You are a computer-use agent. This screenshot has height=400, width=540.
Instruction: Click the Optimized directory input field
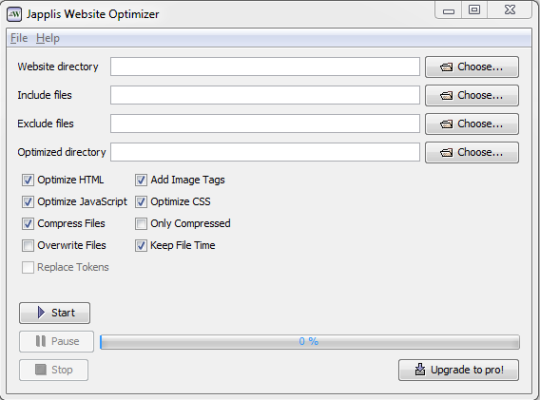pyautogui.click(x=265, y=152)
